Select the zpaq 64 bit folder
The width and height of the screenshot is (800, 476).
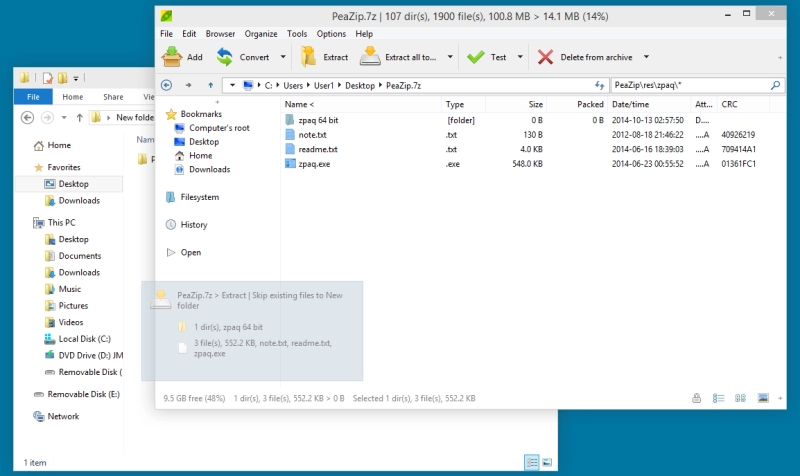coord(318,120)
